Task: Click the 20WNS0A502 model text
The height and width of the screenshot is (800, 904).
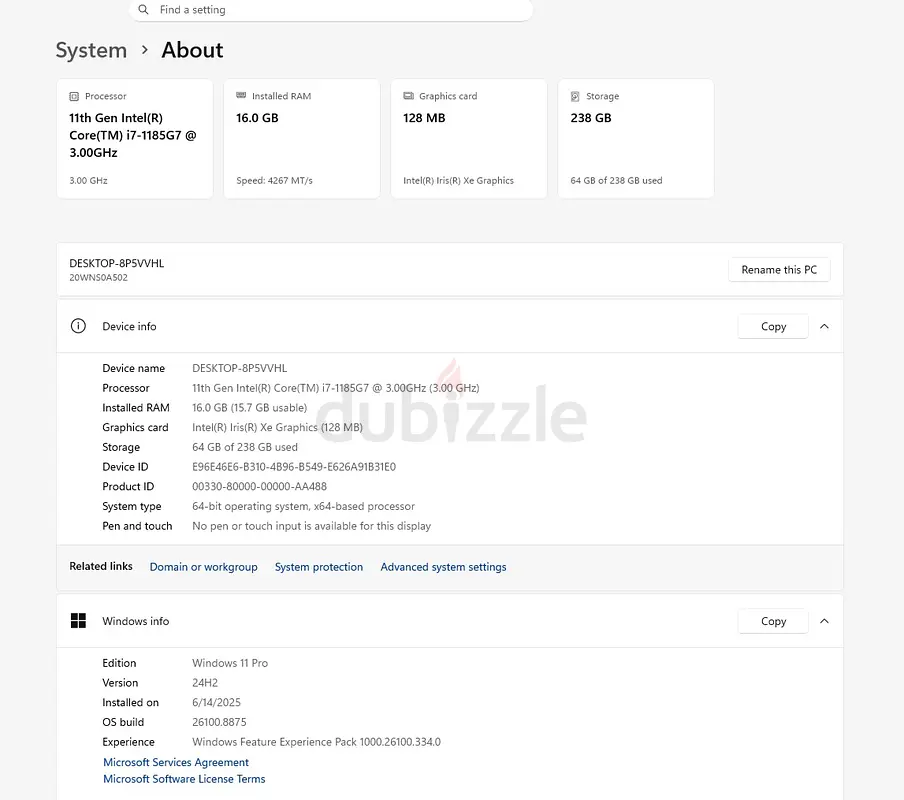Action: (99, 277)
